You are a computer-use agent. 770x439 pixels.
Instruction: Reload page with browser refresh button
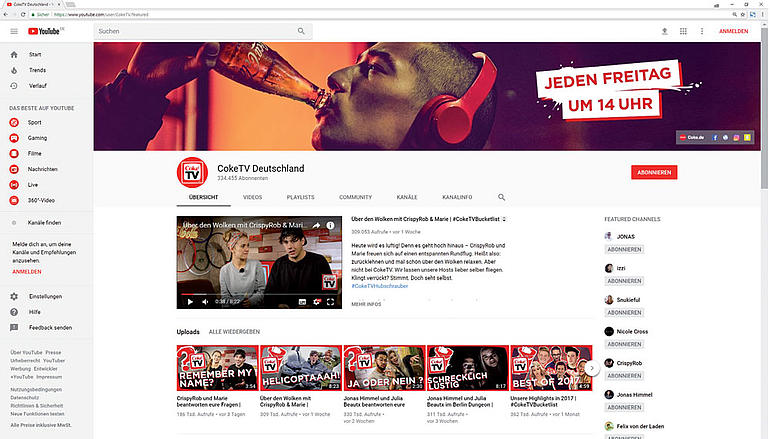[x=23, y=14]
